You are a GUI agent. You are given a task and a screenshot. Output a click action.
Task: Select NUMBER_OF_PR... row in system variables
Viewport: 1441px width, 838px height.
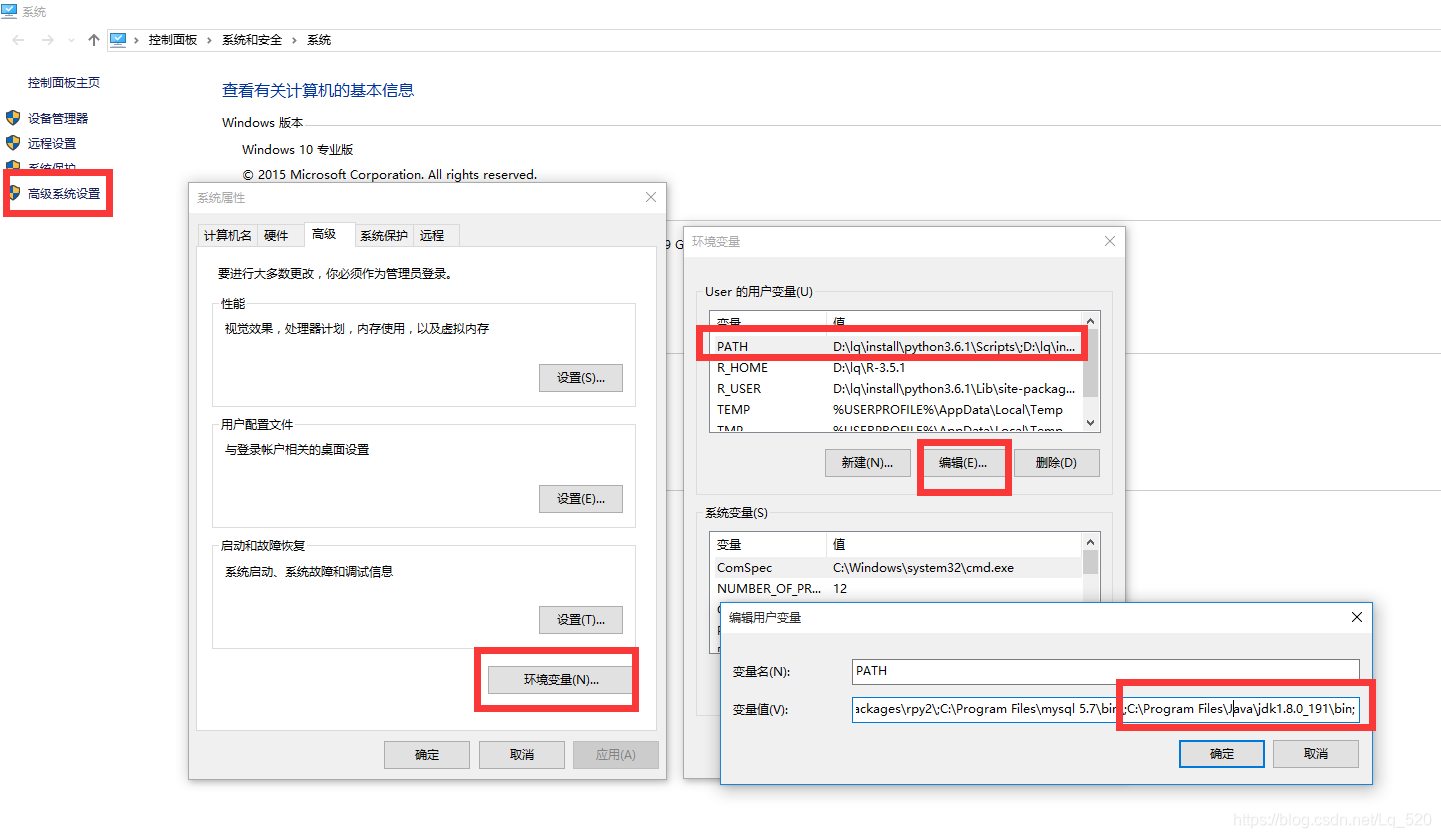[x=898, y=589]
